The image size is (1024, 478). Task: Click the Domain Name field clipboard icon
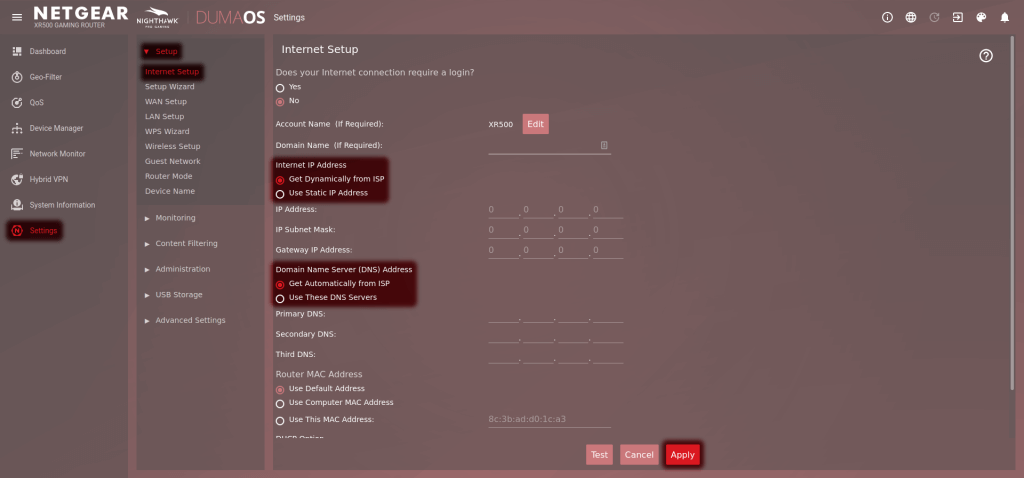[x=604, y=145]
